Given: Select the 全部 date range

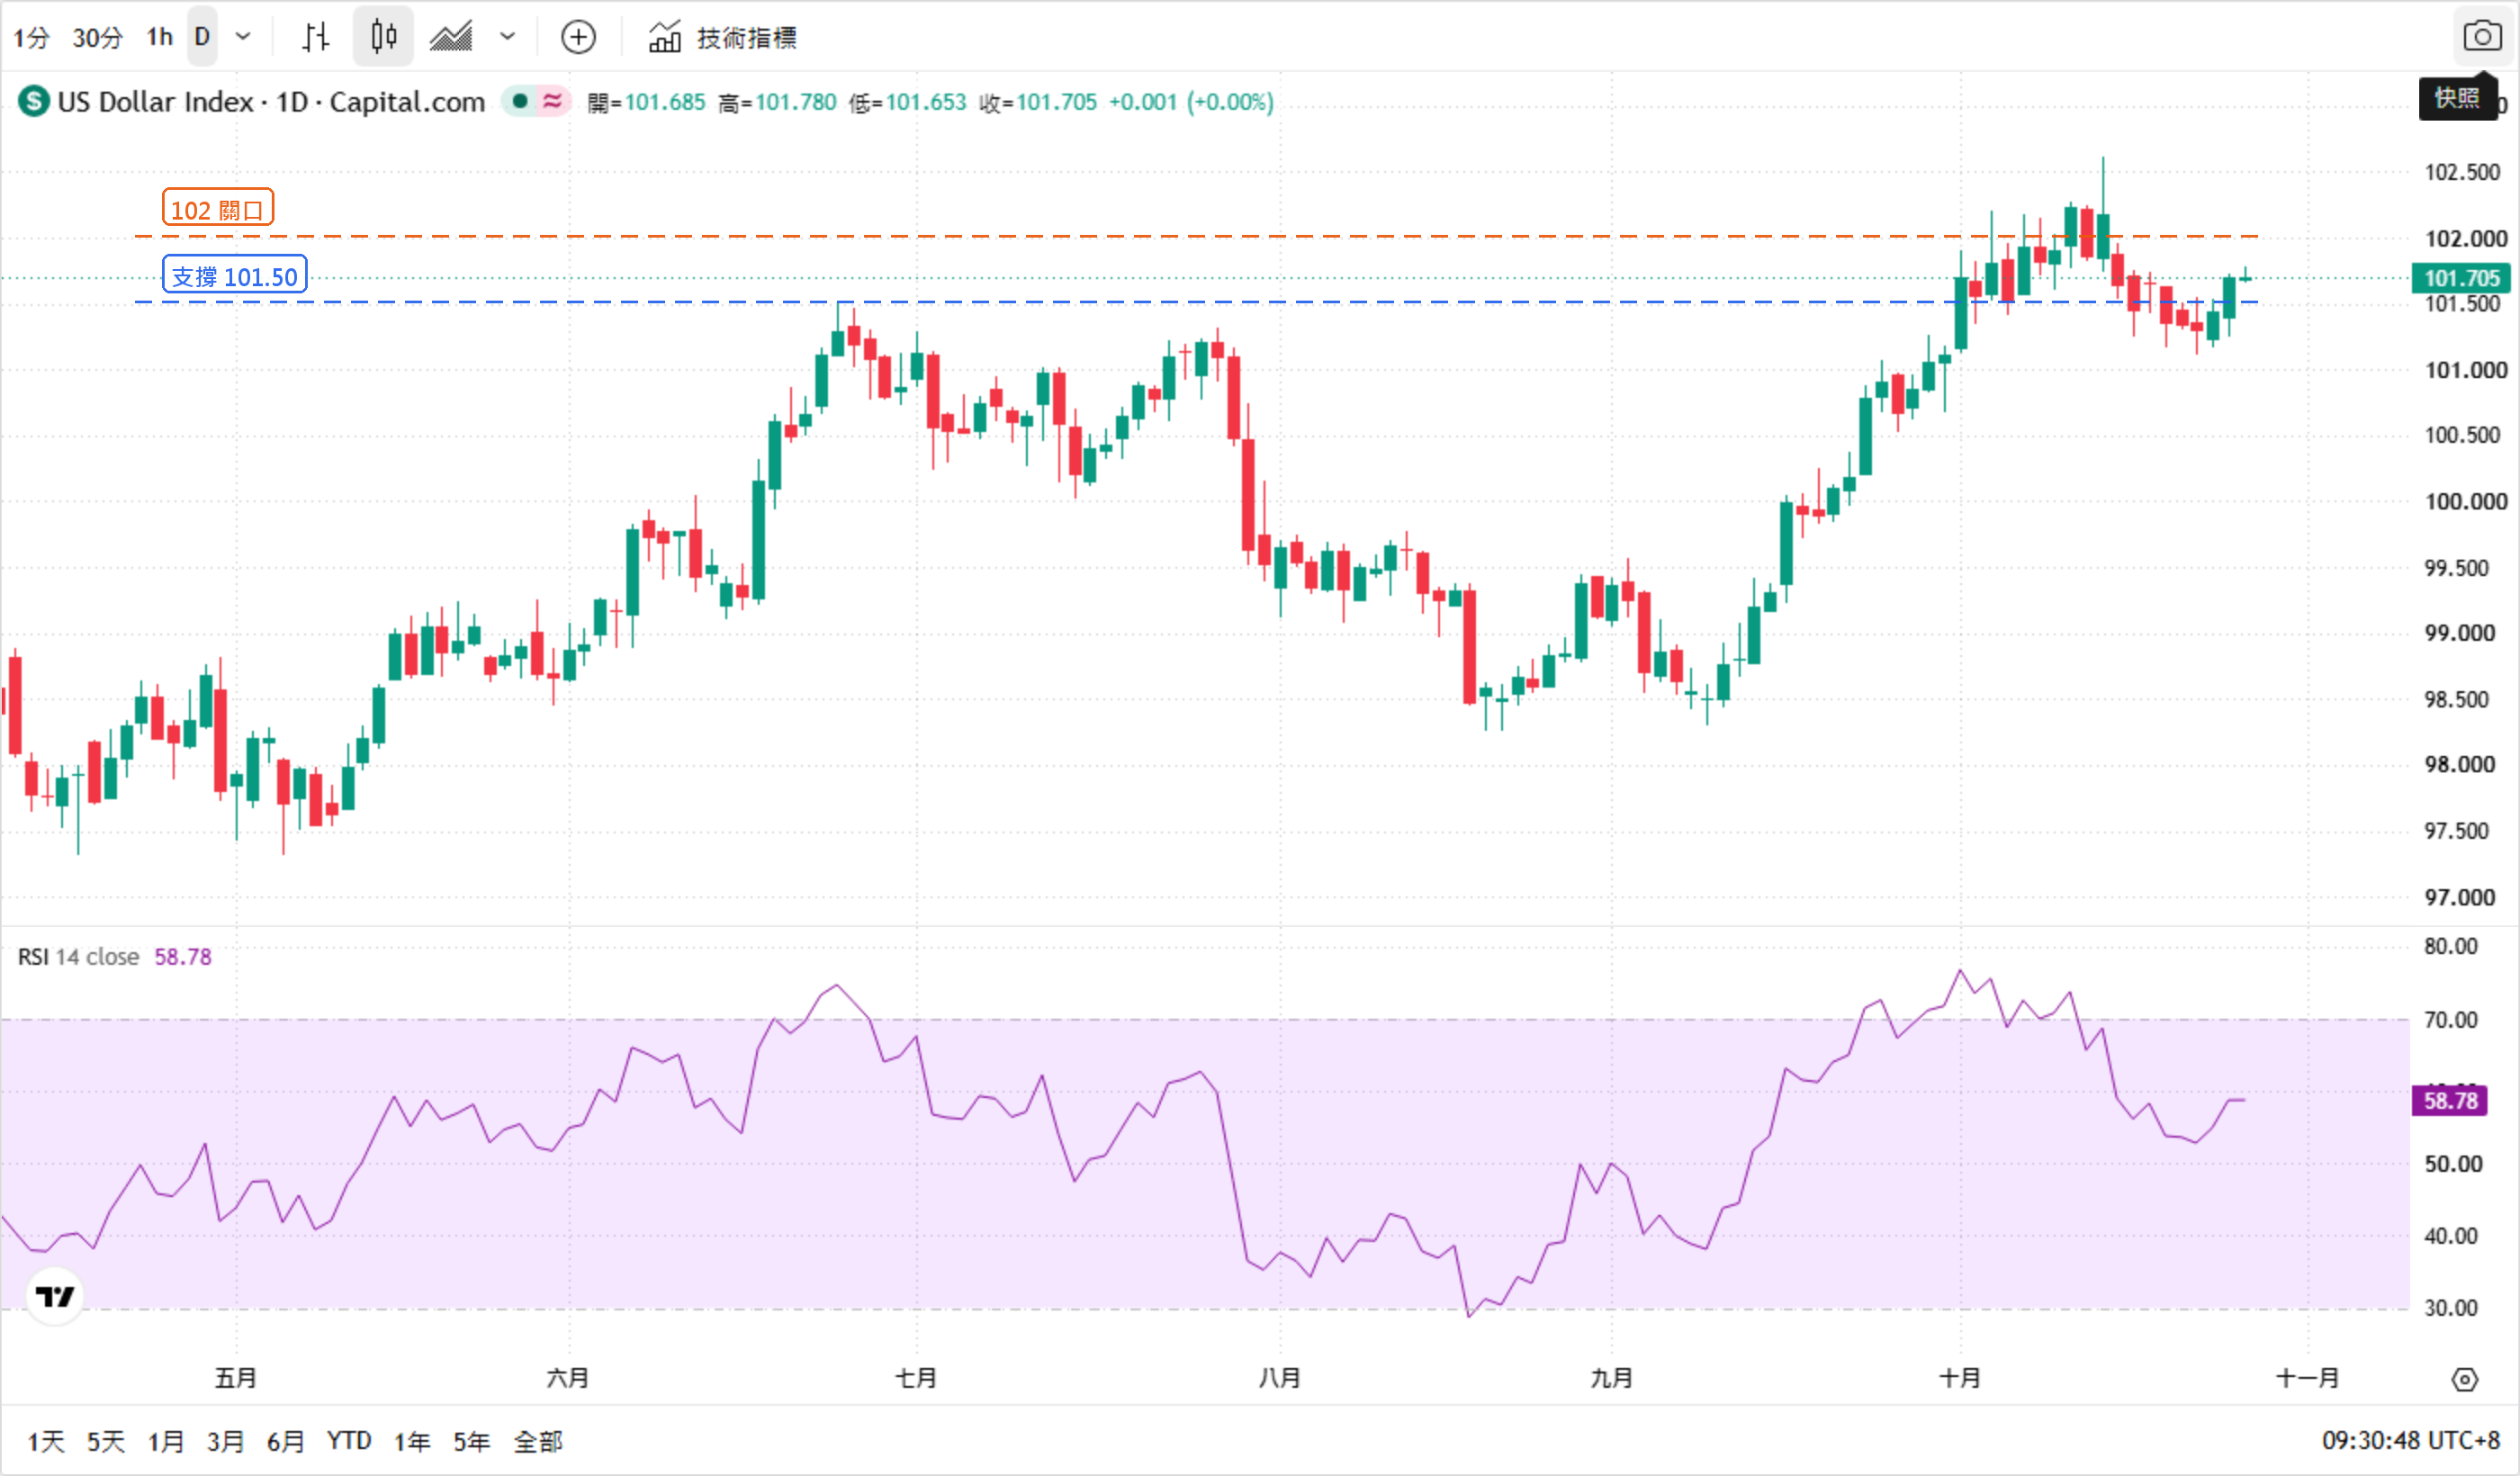Looking at the screenshot, I should pos(538,1441).
